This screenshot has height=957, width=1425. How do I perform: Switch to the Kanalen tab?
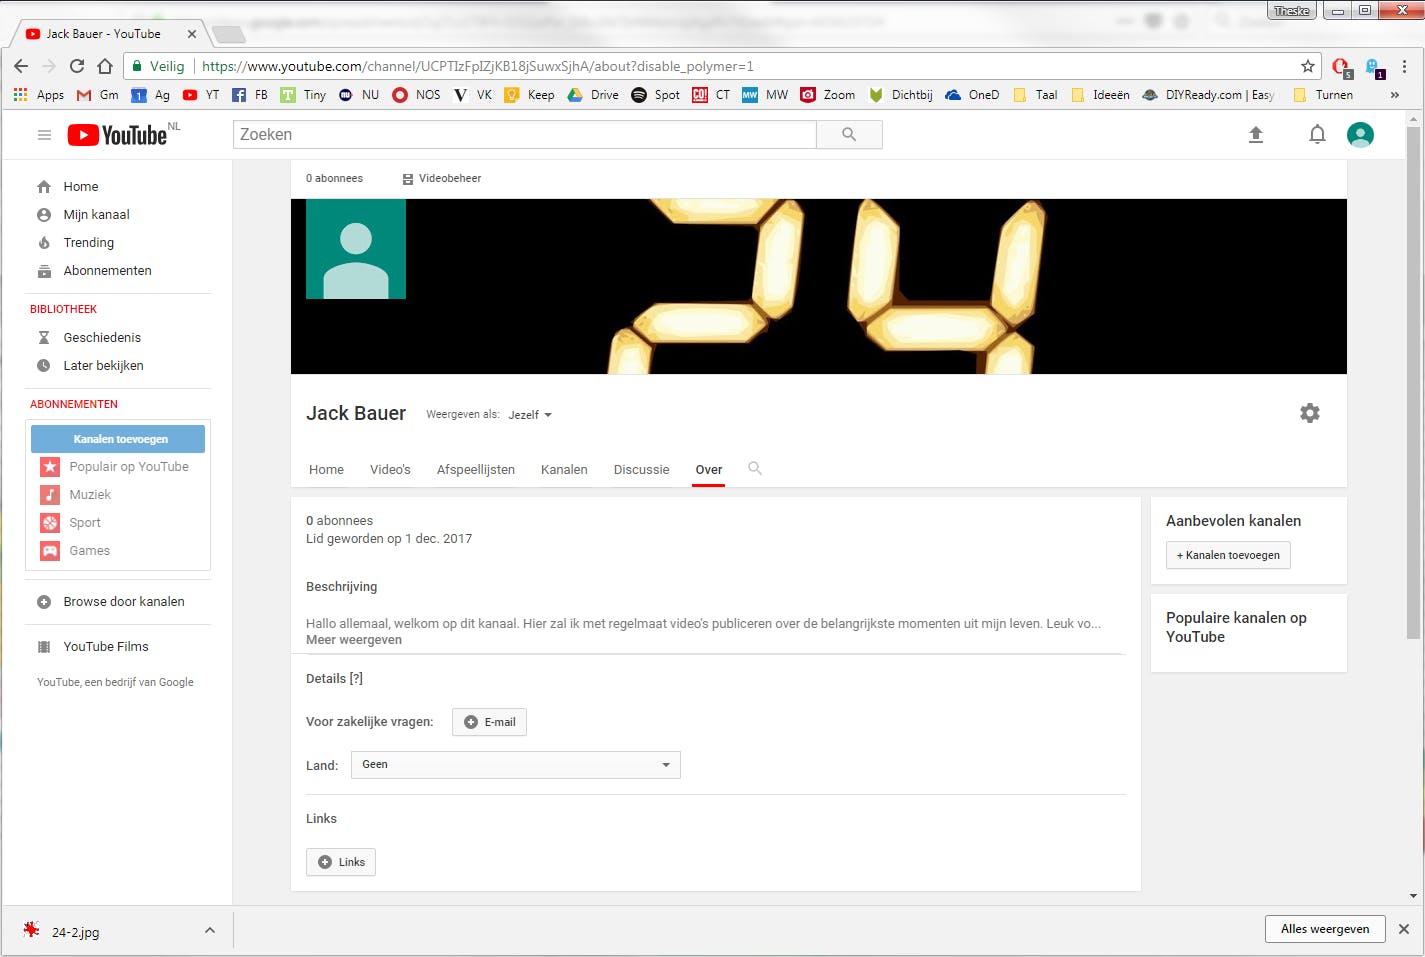pos(564,470)
